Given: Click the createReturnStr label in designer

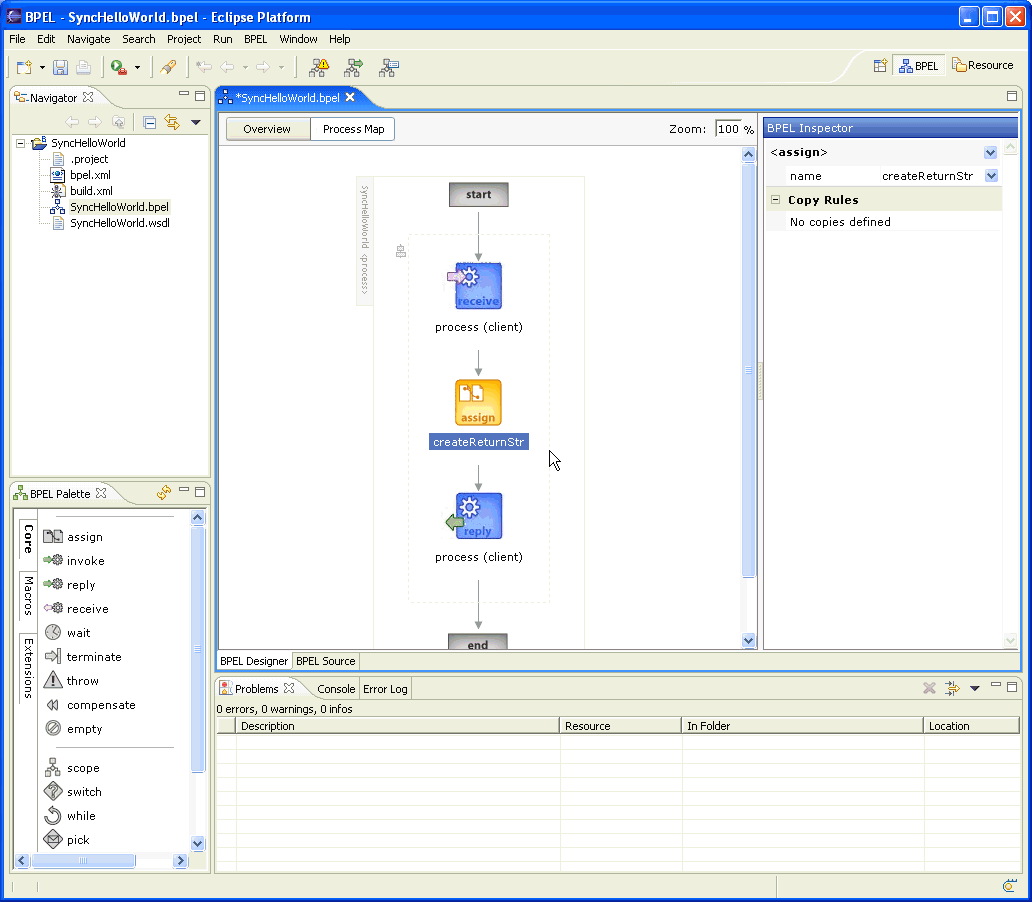Looking at the screenshot, I should coord(478,442).
